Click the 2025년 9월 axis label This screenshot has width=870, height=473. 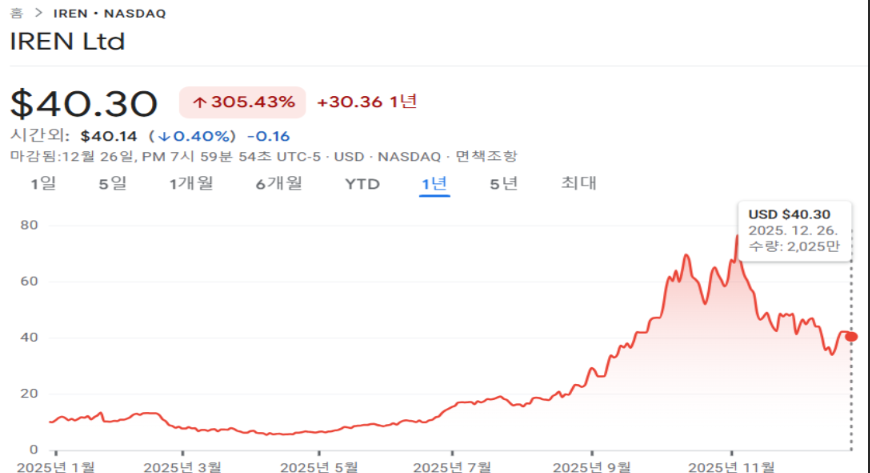[592, 467]
